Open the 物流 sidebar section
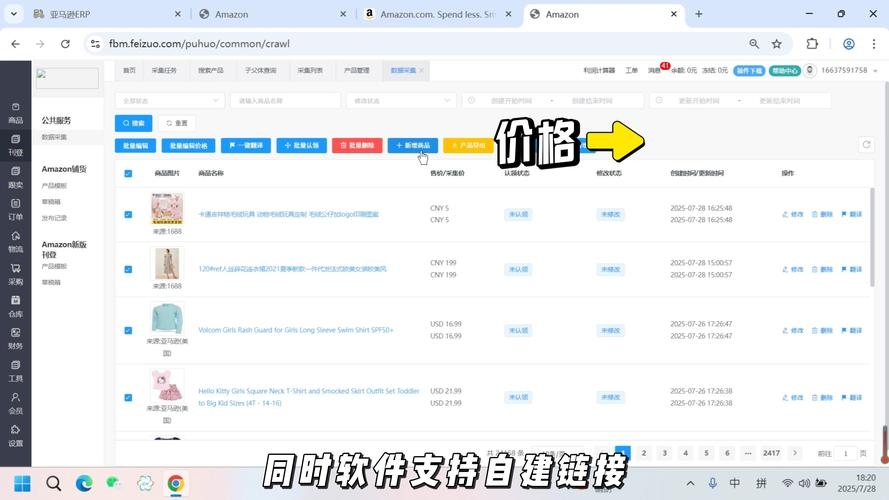 pyautogui.click(x=15, y=242)
